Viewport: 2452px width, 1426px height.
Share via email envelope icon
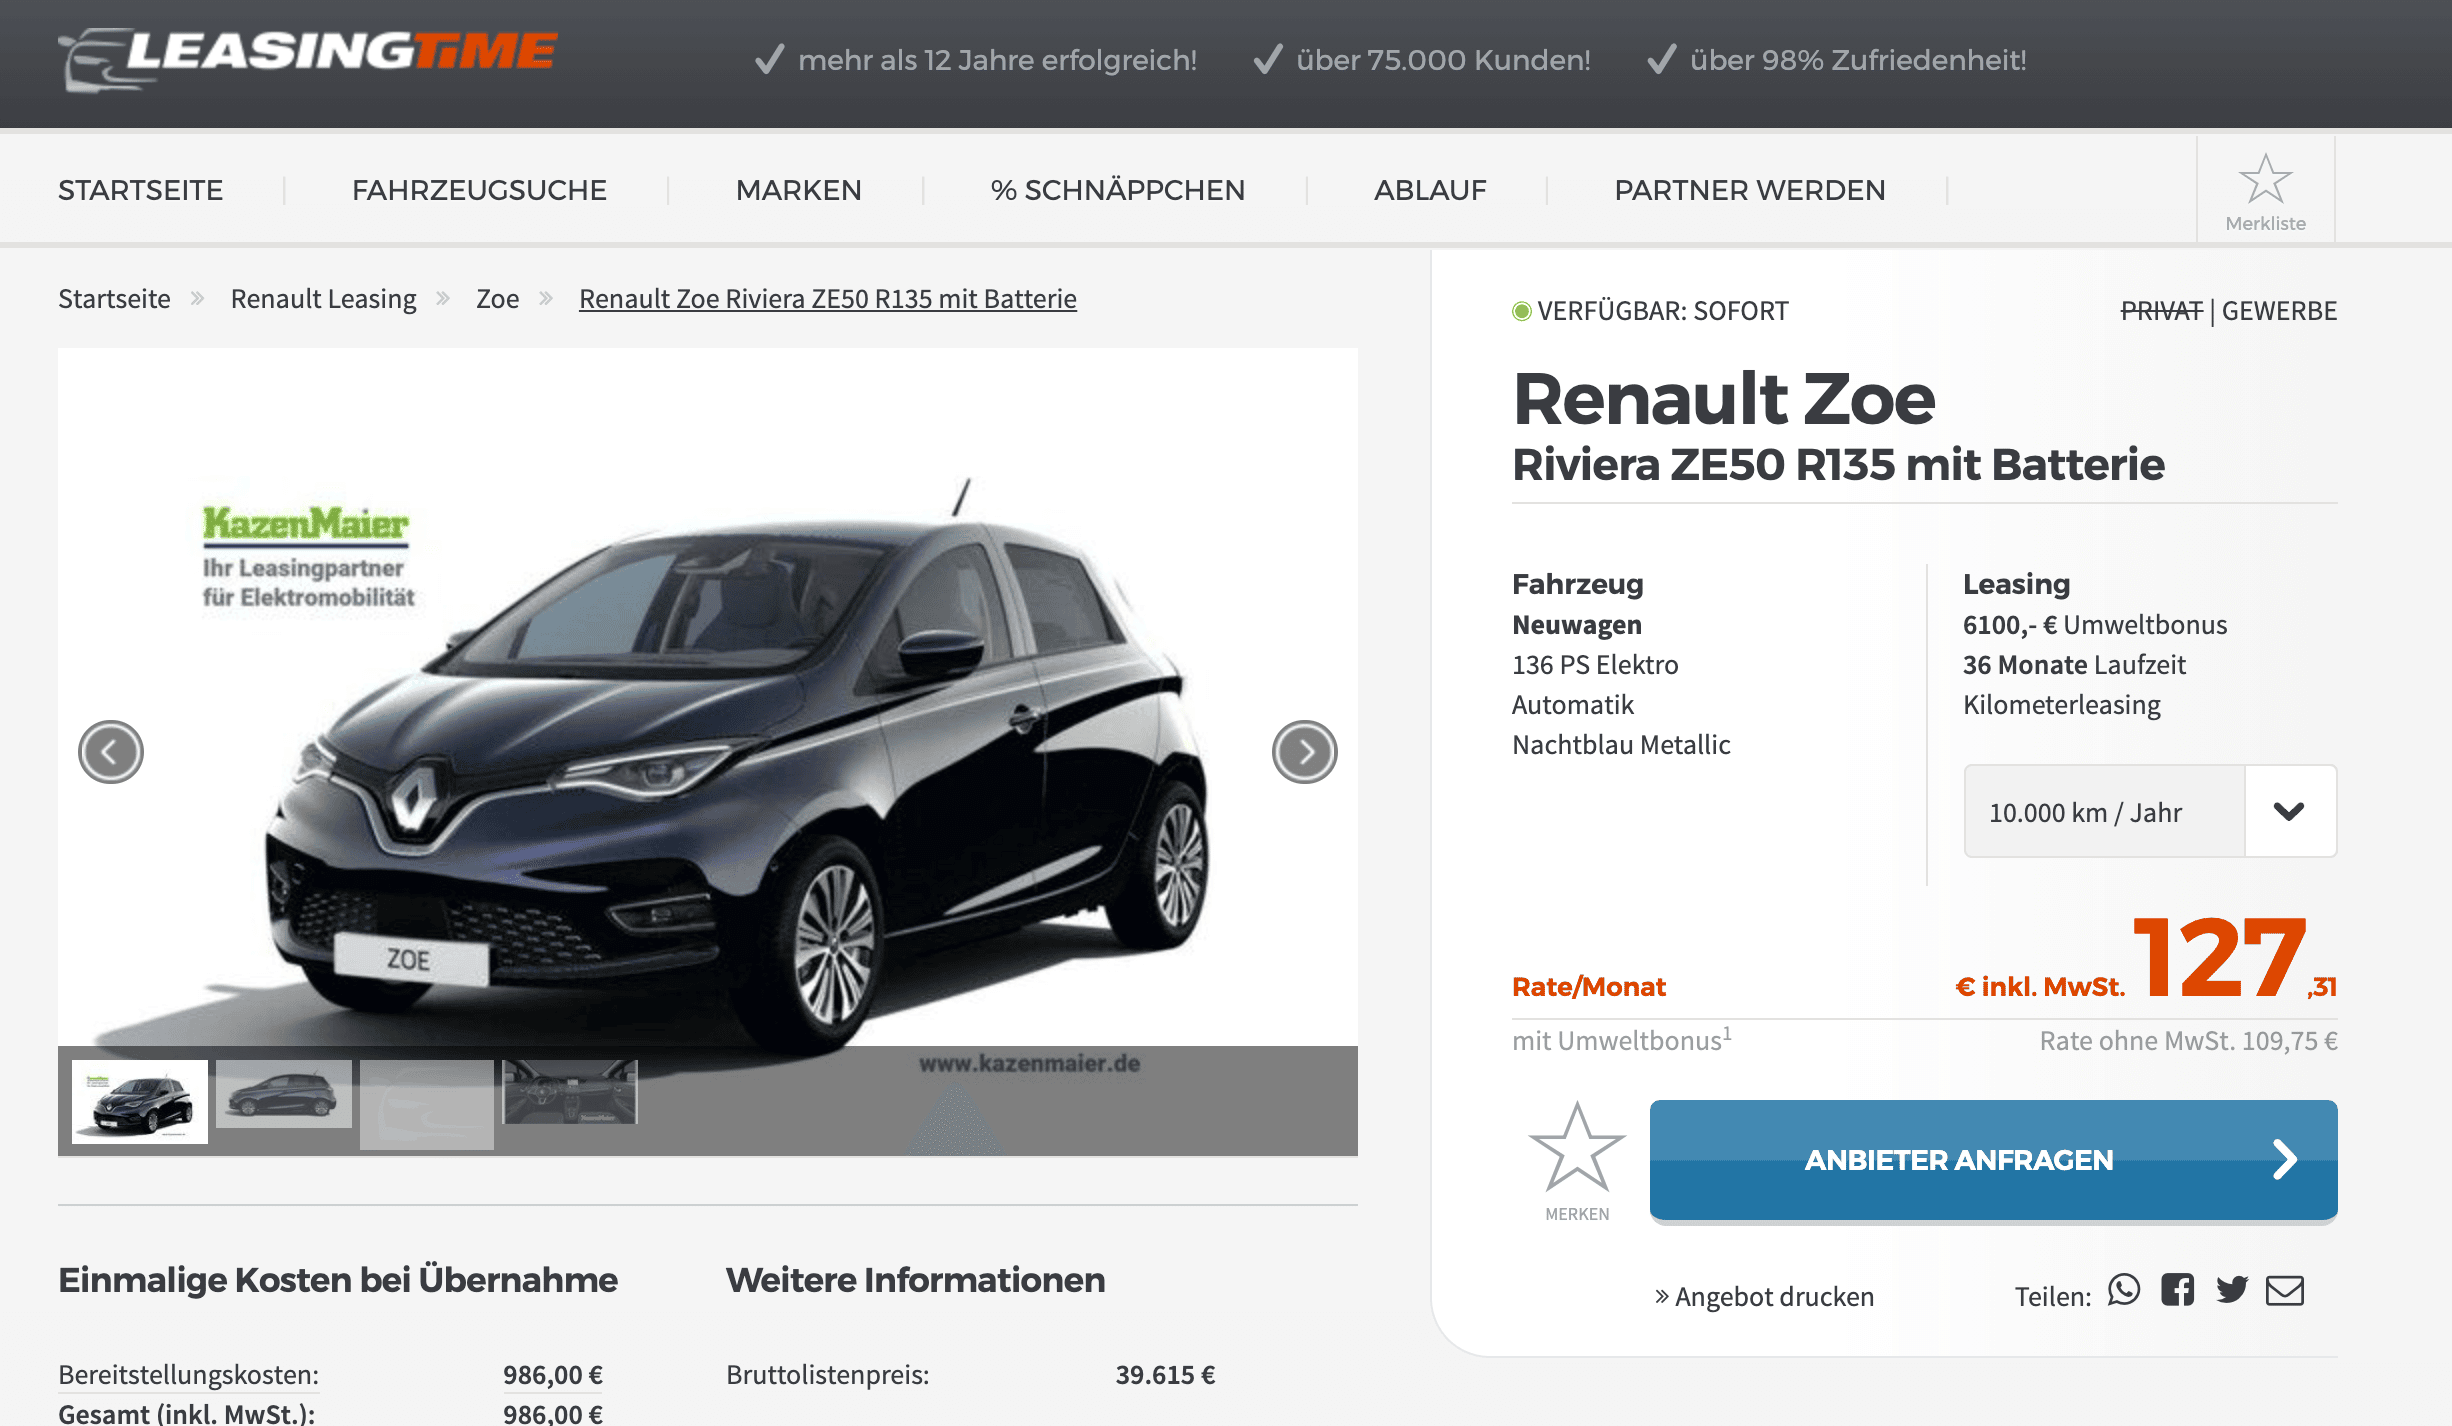[x=2285, y=1291]
